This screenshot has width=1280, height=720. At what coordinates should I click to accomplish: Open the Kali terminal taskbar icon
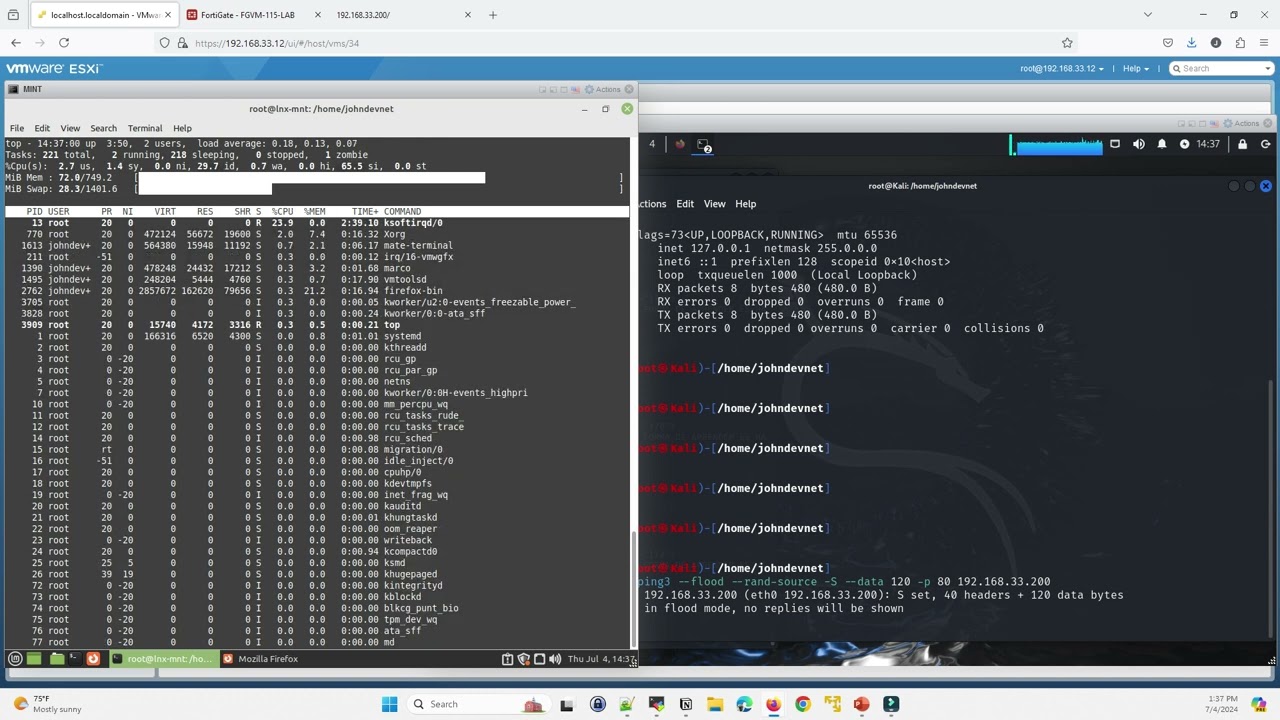pyautogui.click(x=703, y=144)
